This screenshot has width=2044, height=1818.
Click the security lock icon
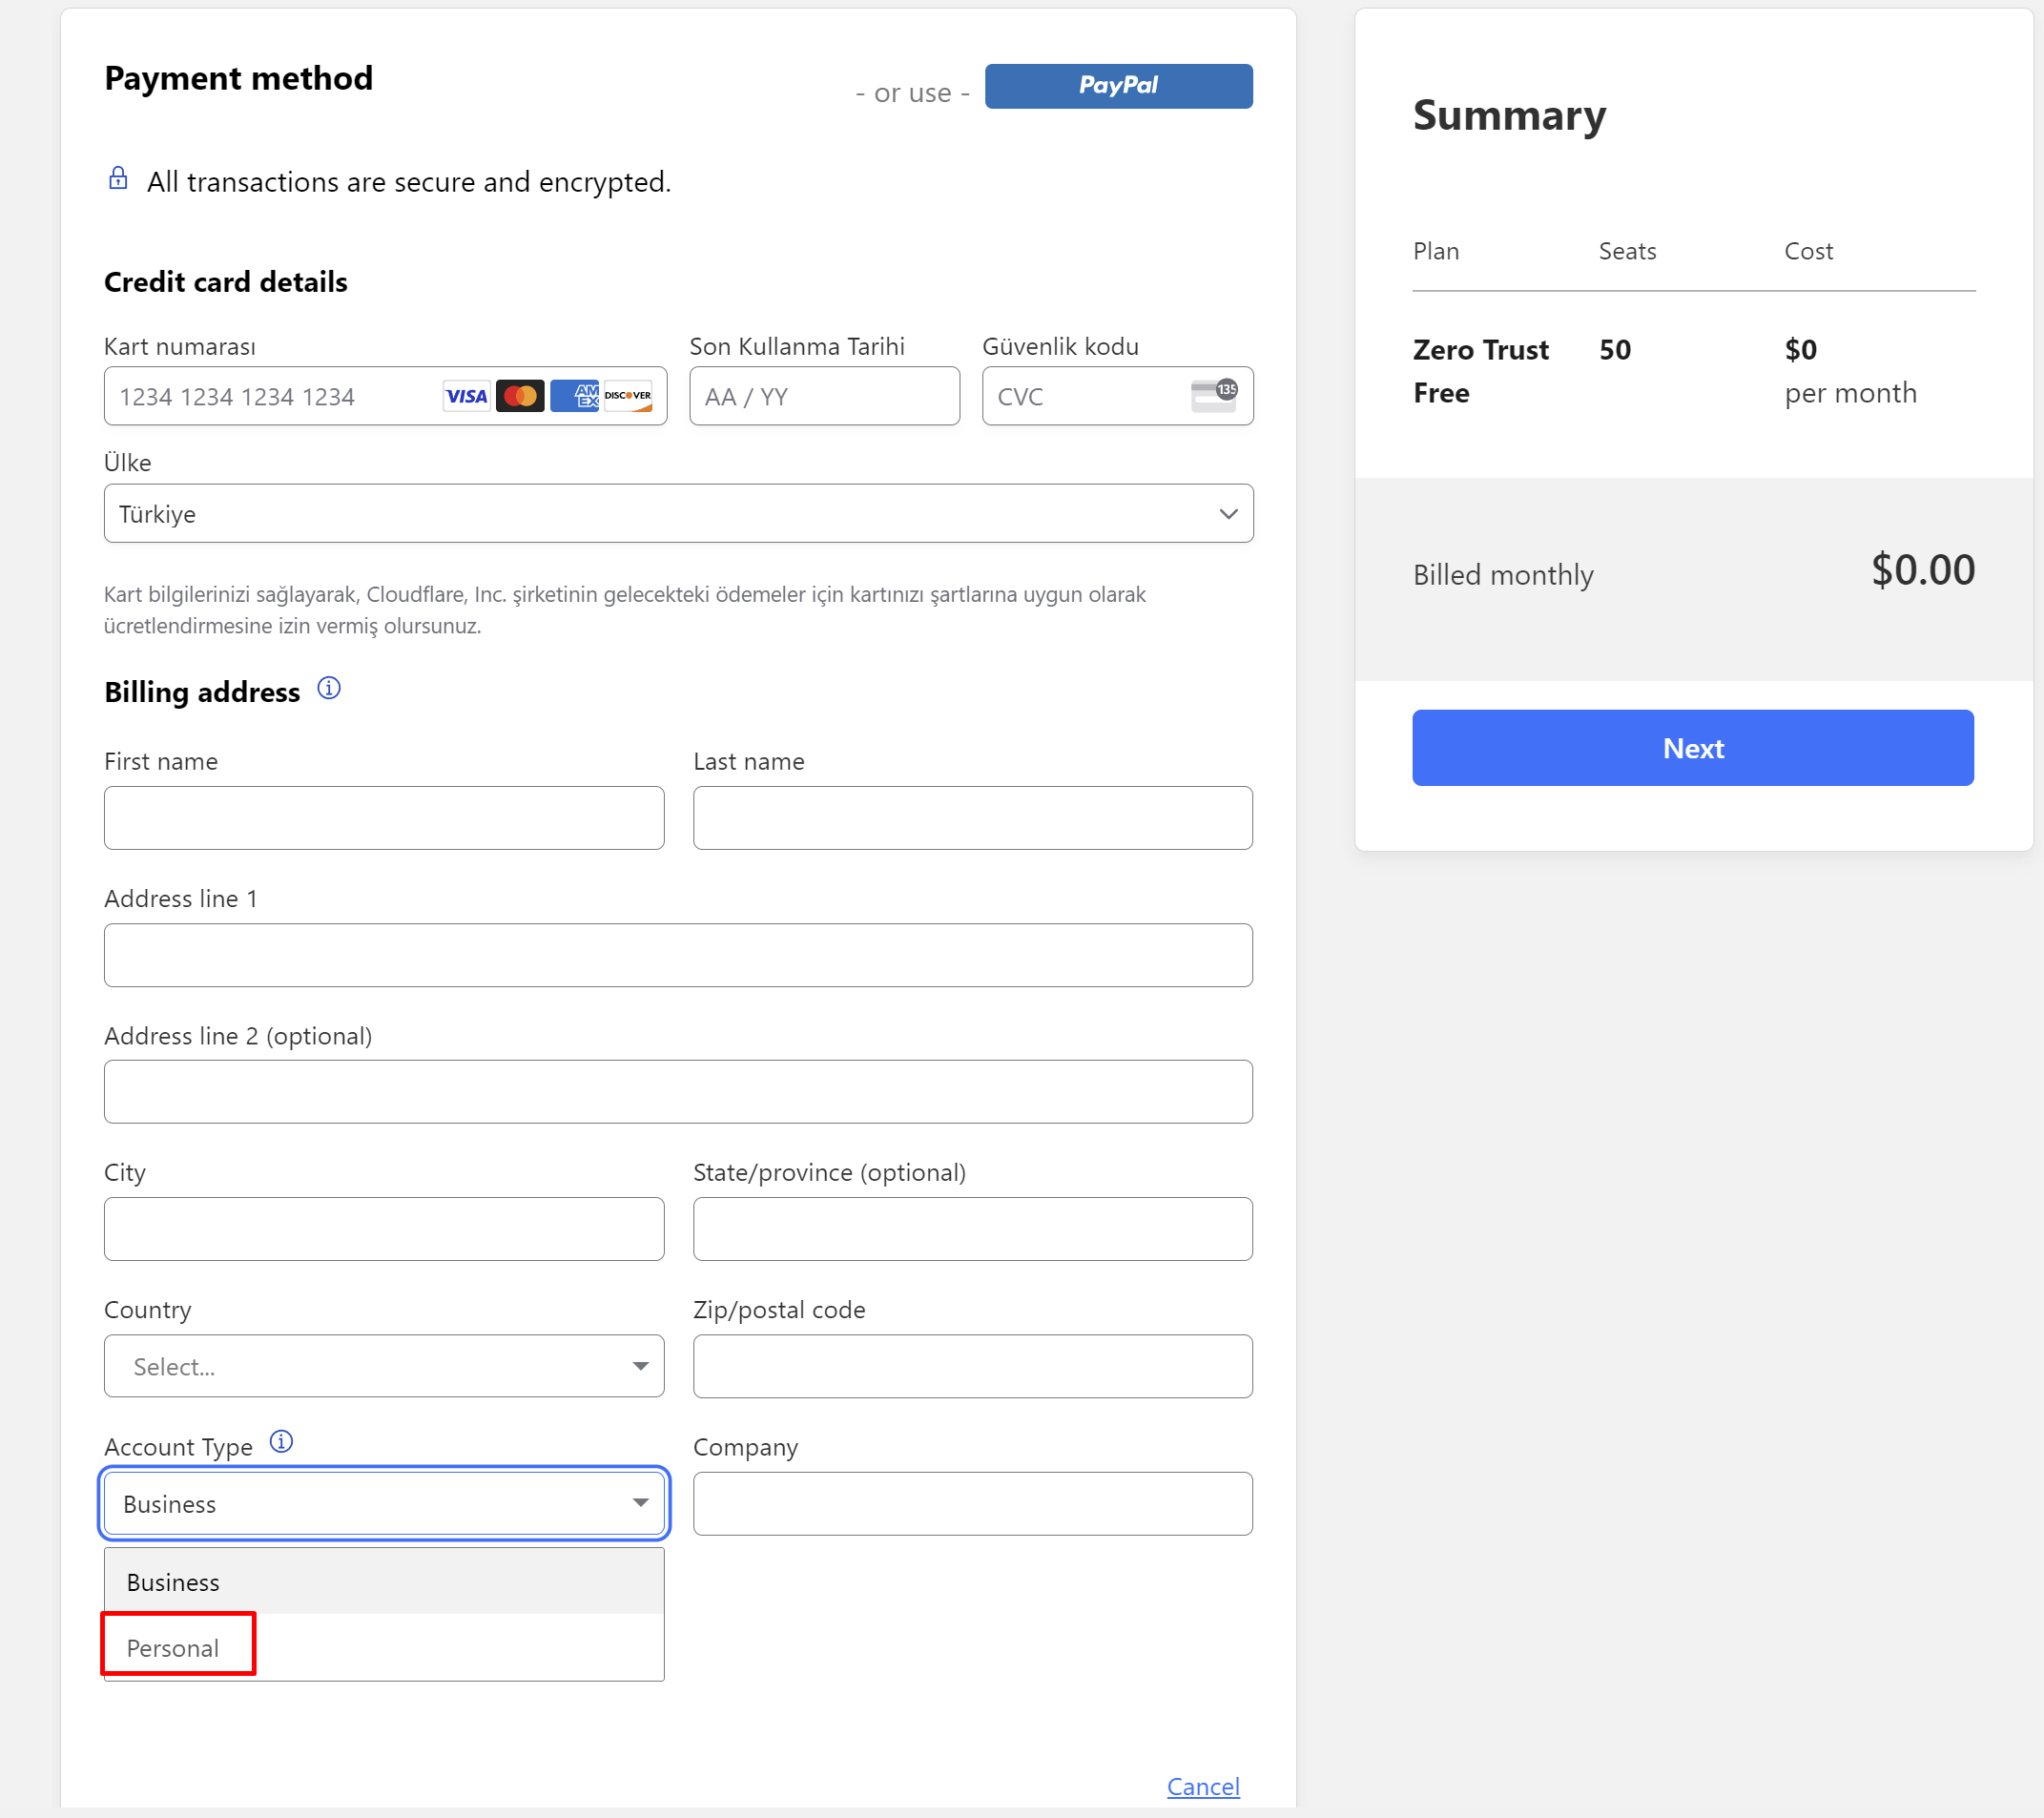point(118,178)
